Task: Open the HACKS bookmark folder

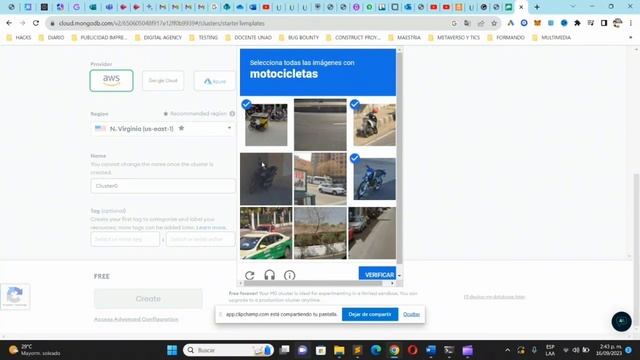Action: click(19, 38)
